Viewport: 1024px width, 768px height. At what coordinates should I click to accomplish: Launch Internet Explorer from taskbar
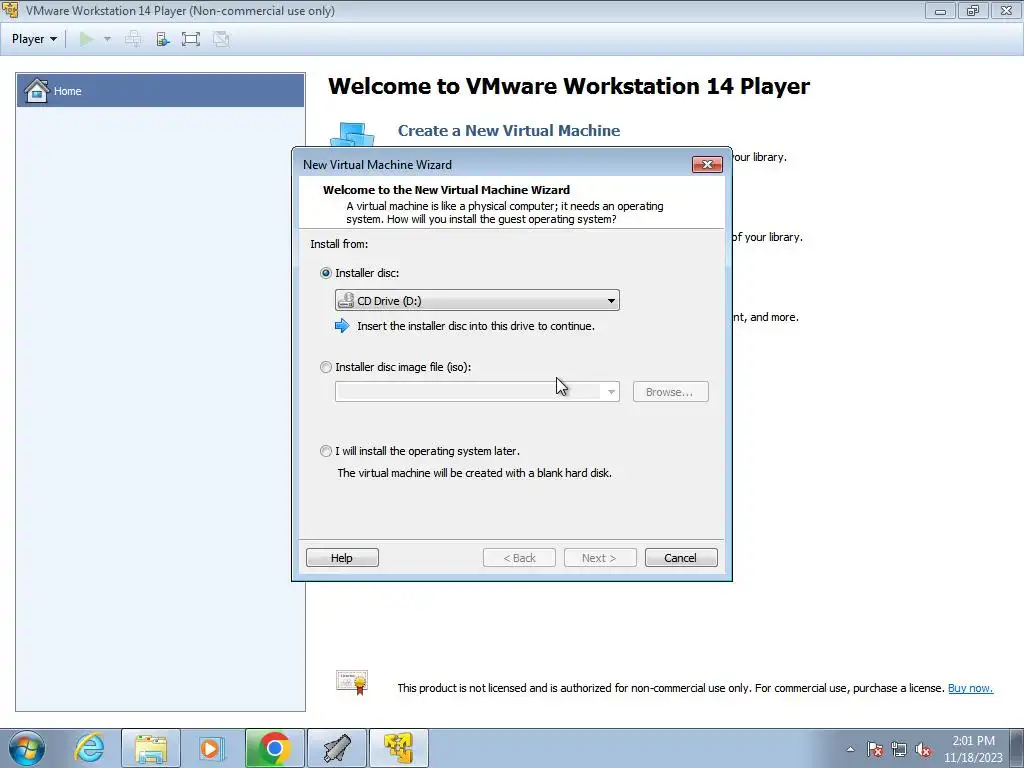89,748
